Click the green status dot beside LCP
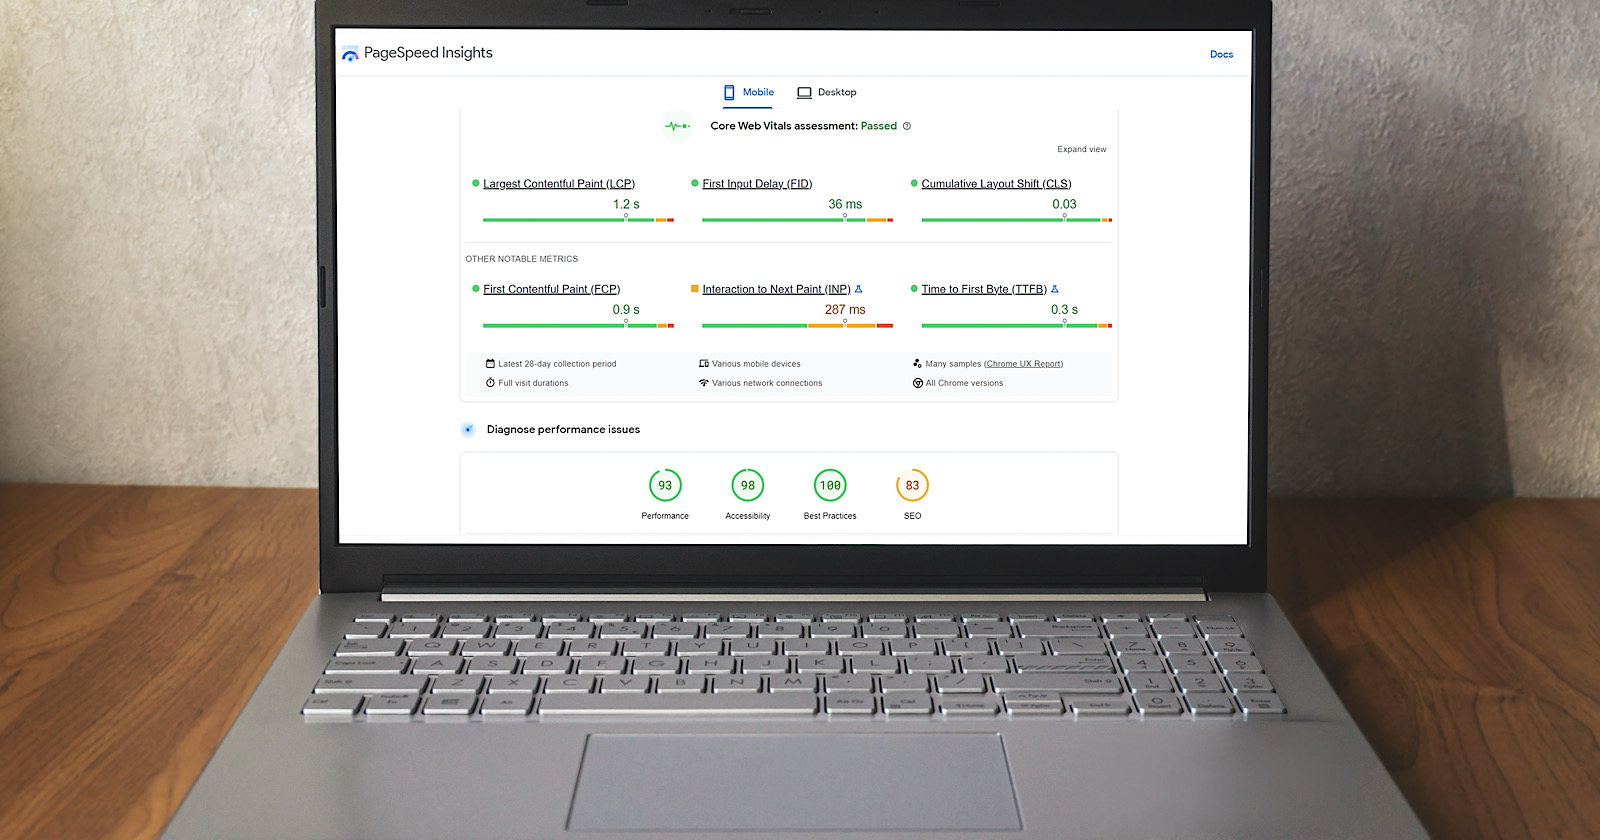This screenshot has height=840, width=1600. point(476,183)
